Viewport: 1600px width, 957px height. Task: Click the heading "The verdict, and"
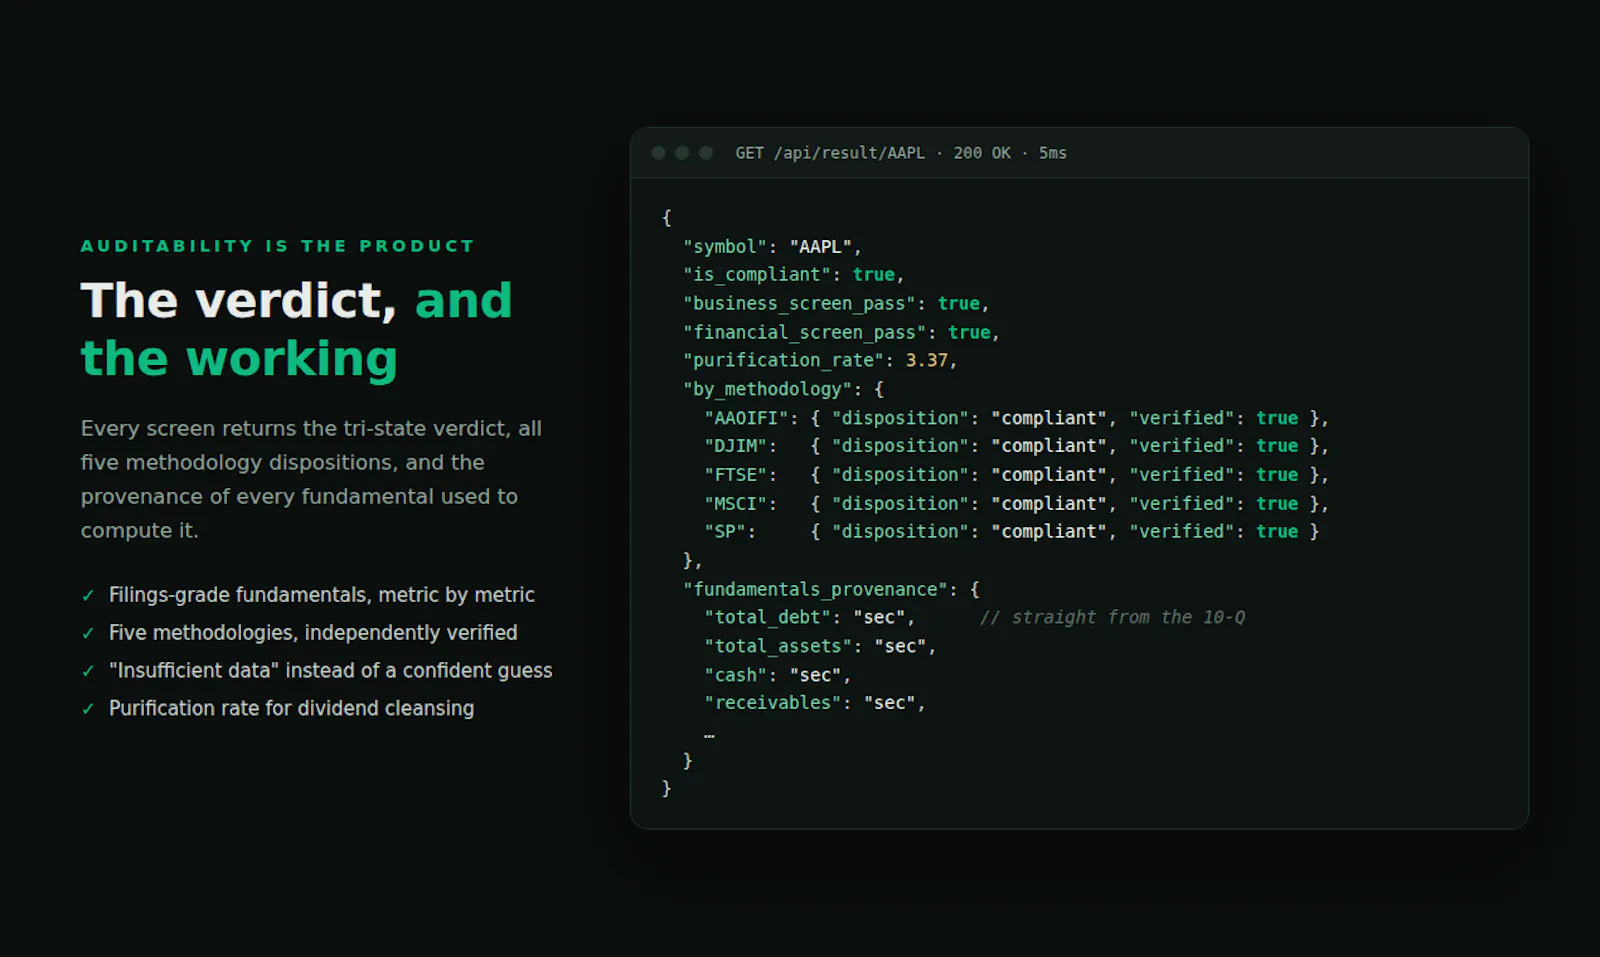(x=296, y=300)
